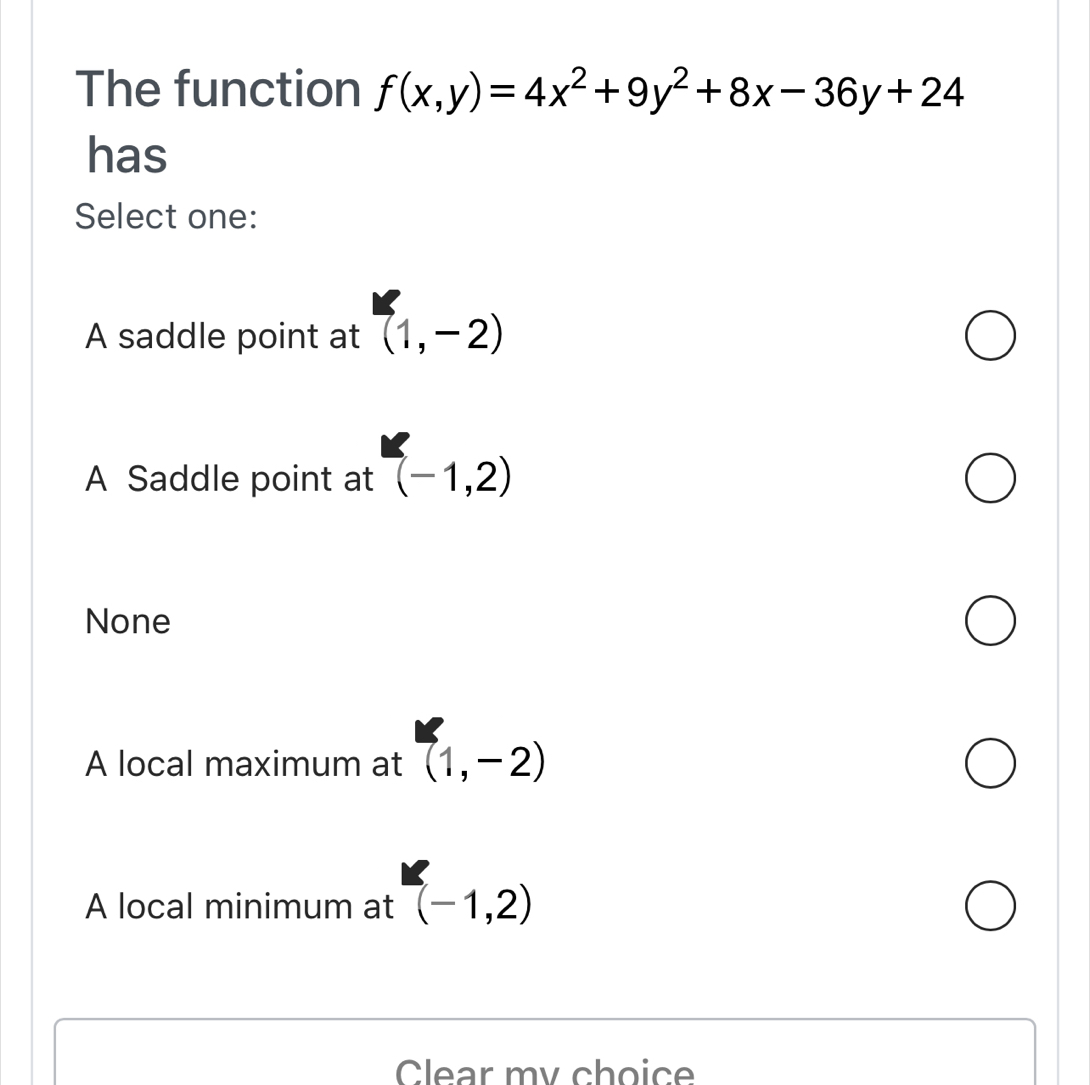Viewport: 1090px width, 1085px height.
Task: Choose radio button for Saddle point at (−1,2)
Action: pyautogui.click(x=991, y=480)
